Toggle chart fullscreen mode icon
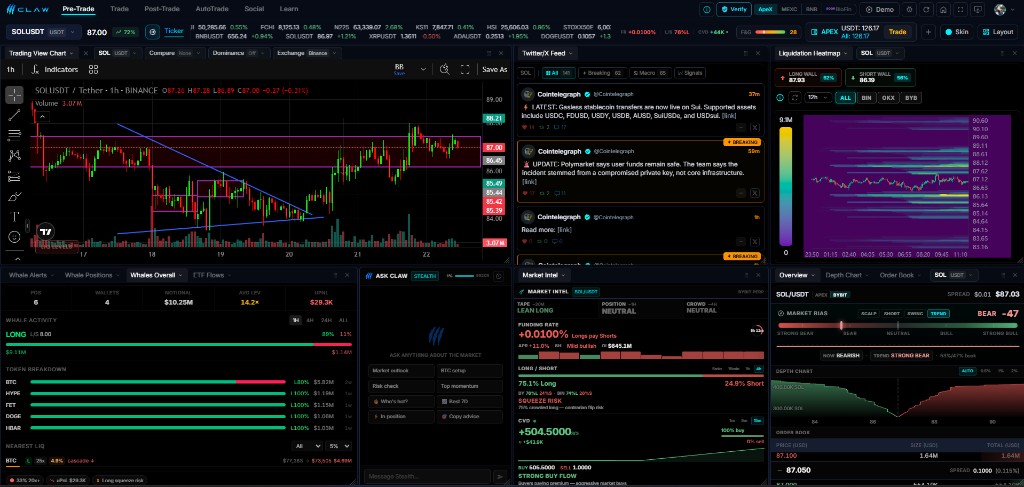This screenshot has width=1024, height=487. (465, 69)
